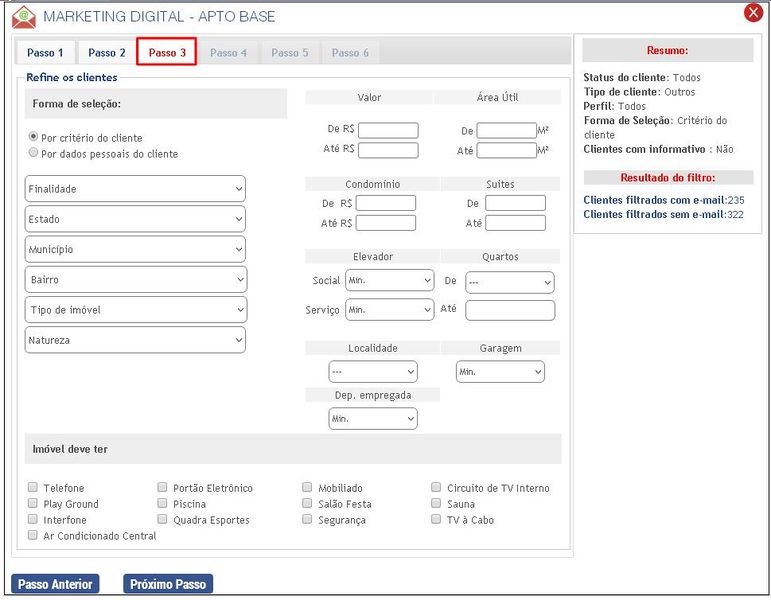
Task: Open the Estado dropdown list
Action: pos(135,219)
